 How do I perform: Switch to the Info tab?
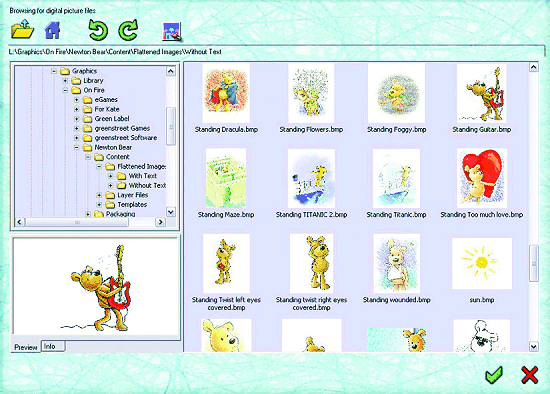coord(53,346)
